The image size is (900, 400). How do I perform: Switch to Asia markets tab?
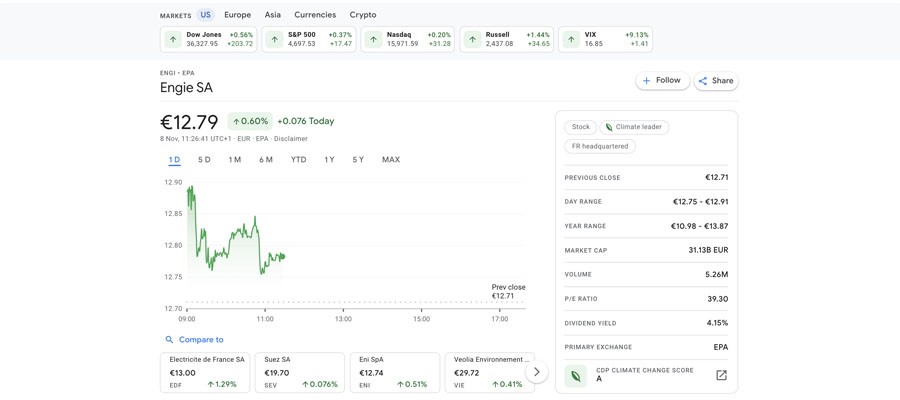pos(273,15)
